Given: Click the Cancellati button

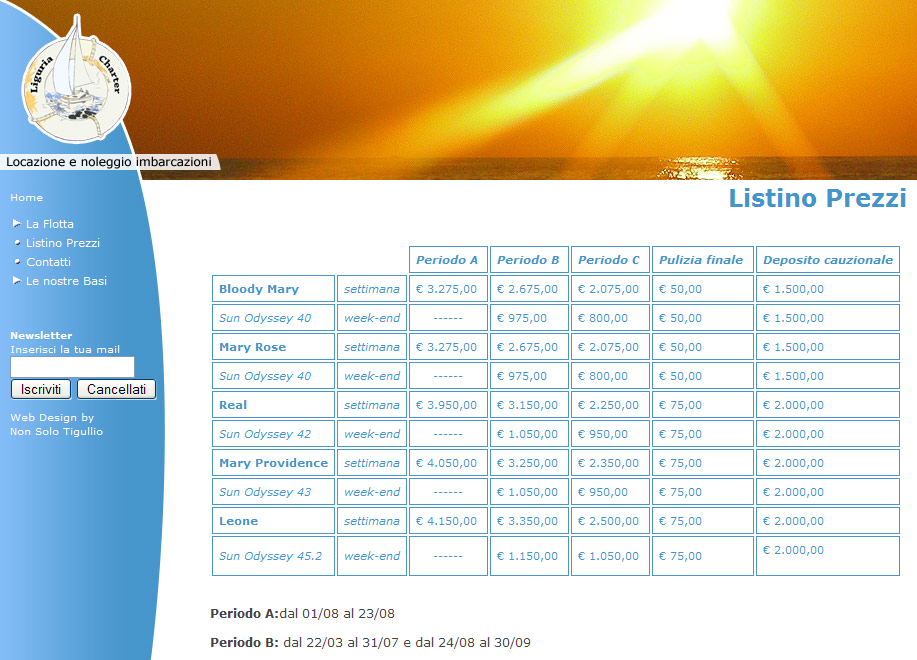Looking at the screenshot, I should [x=116, y=389].
